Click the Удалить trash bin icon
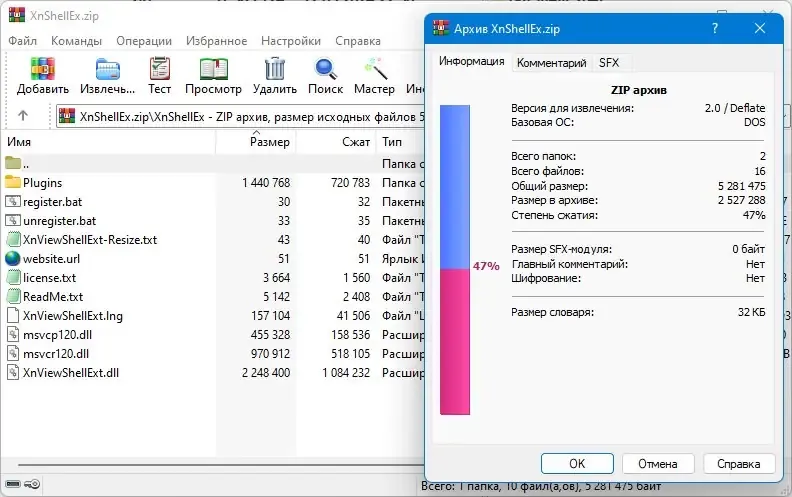 [275, 69]
